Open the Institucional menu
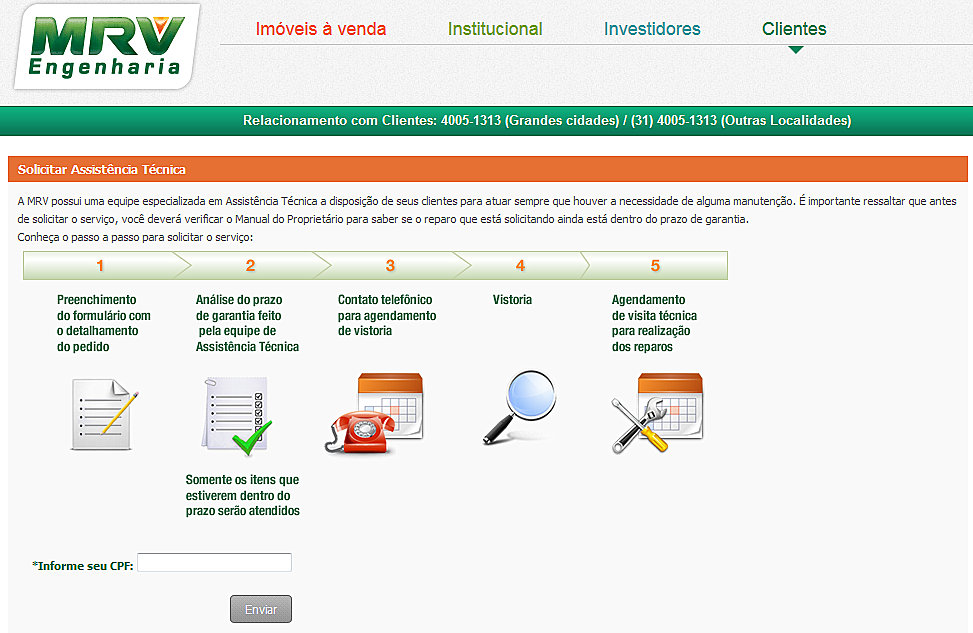This screenshot has height=633, width=973. point(495,29)
